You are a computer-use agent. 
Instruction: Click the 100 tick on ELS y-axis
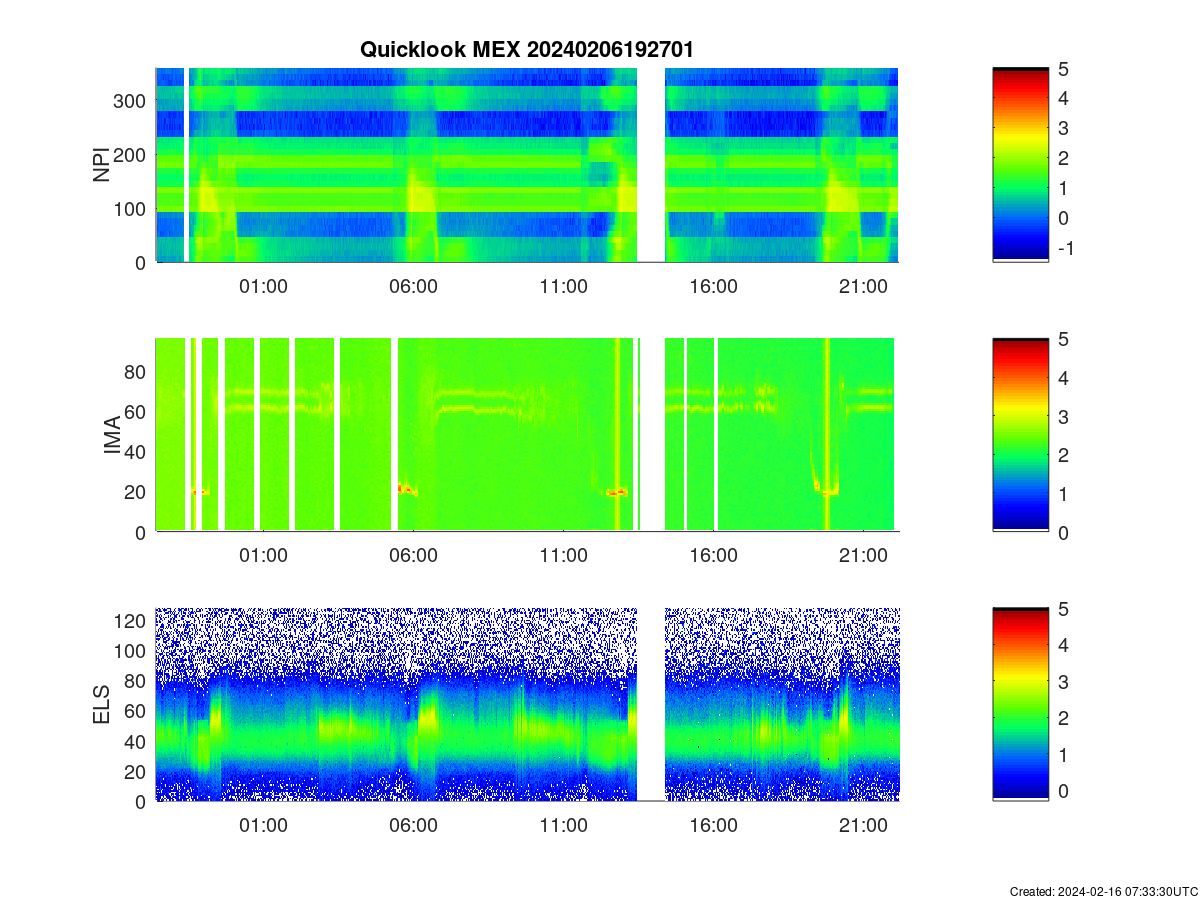tap(132, 651)
